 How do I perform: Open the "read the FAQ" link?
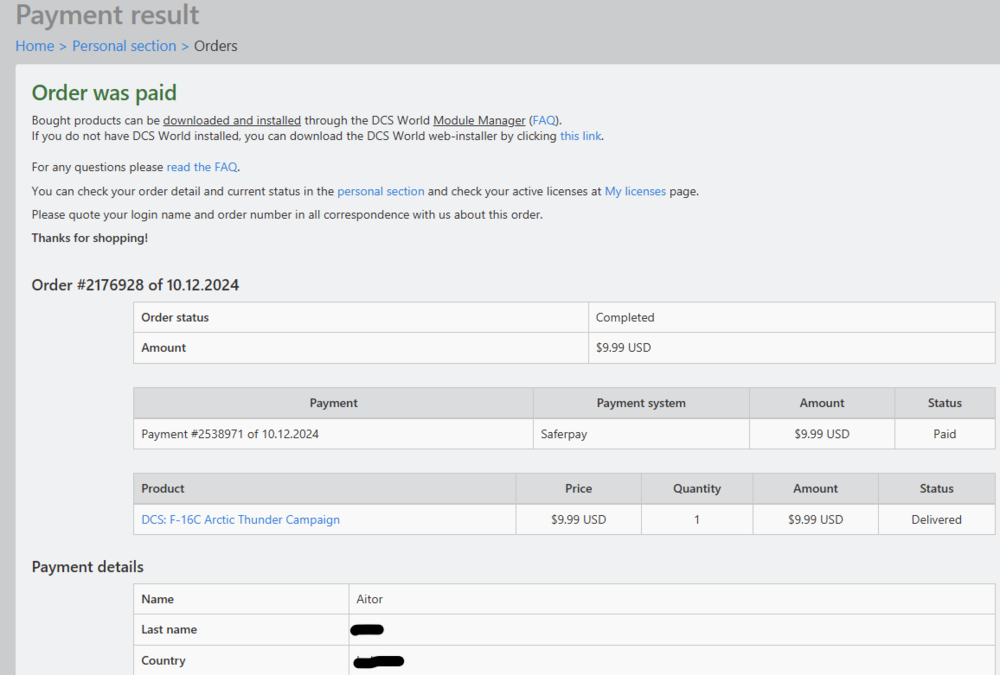[202, 167]
